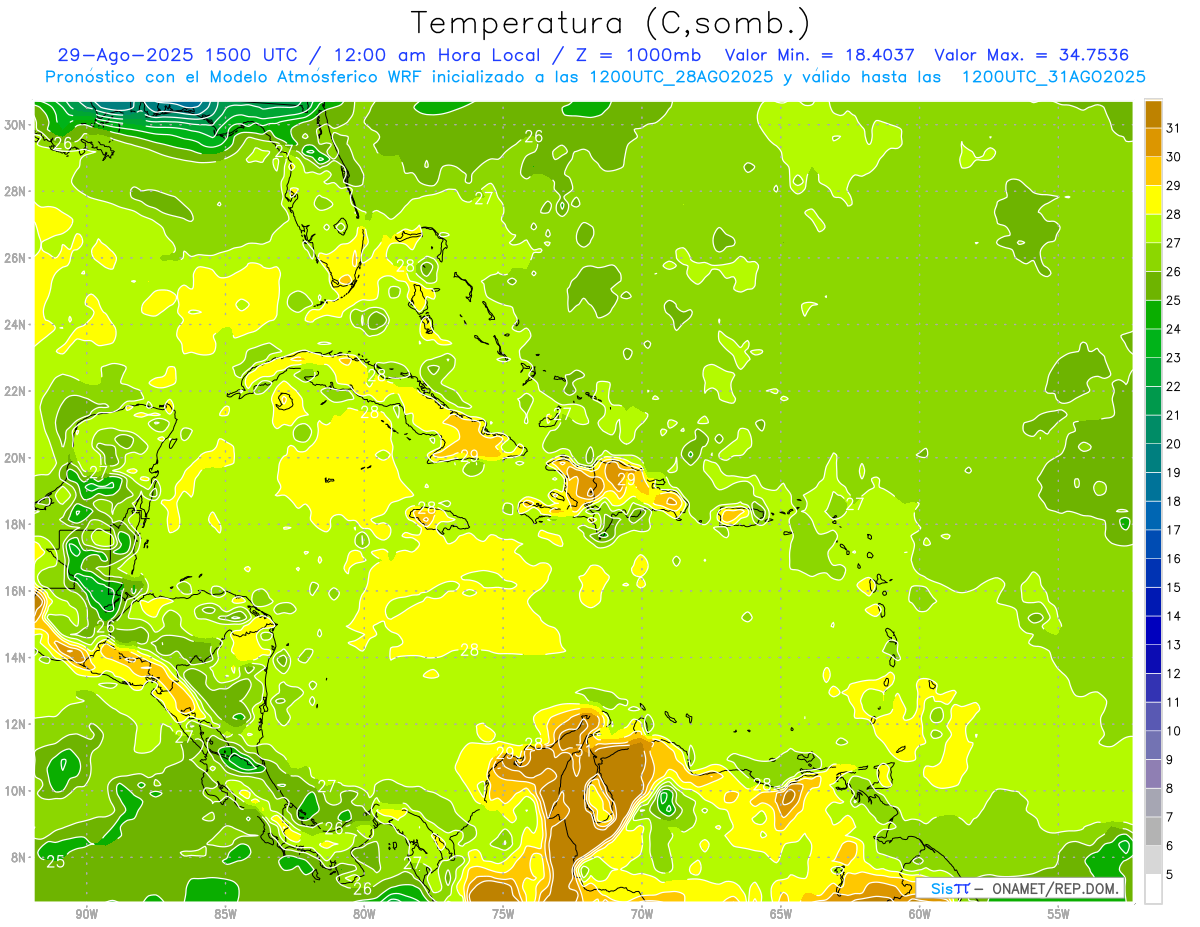Click the '8N' latitude axis label

(19, 857)
